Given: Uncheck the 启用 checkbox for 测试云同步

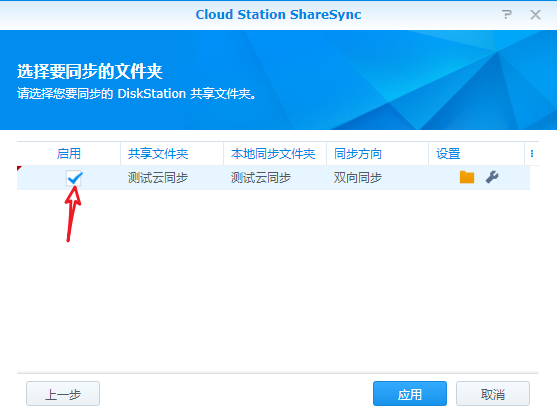Looking at the screenshot, I should (74, 178).
